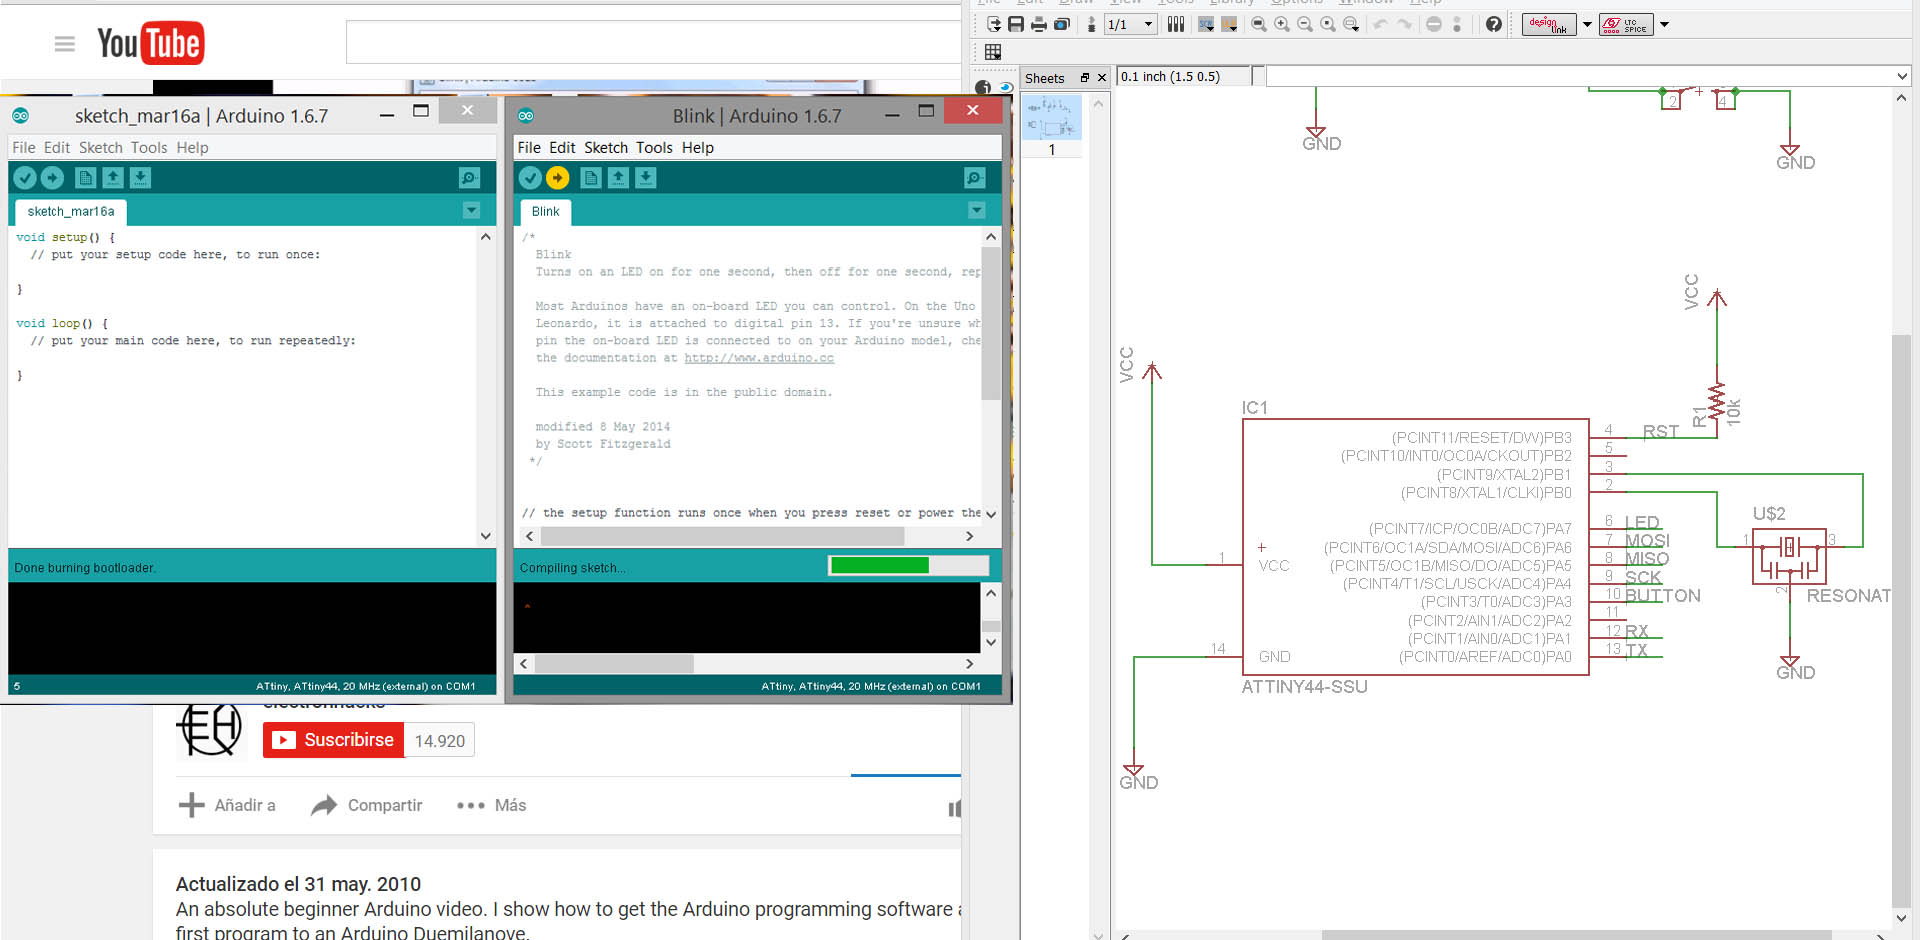1920x940 pixels.
Task: Click the Open file icon in EAGLE
Action: [994, 24]
